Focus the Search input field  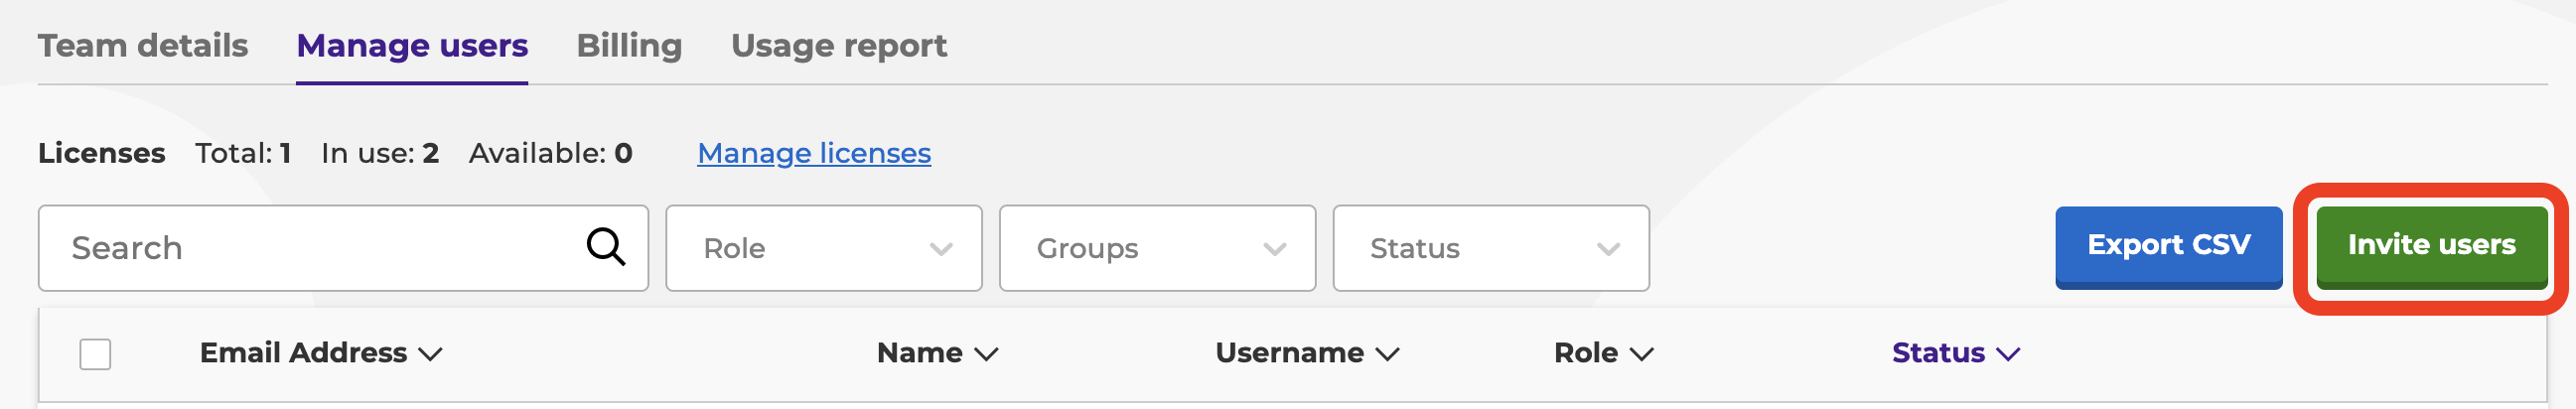tap(343, 248)
